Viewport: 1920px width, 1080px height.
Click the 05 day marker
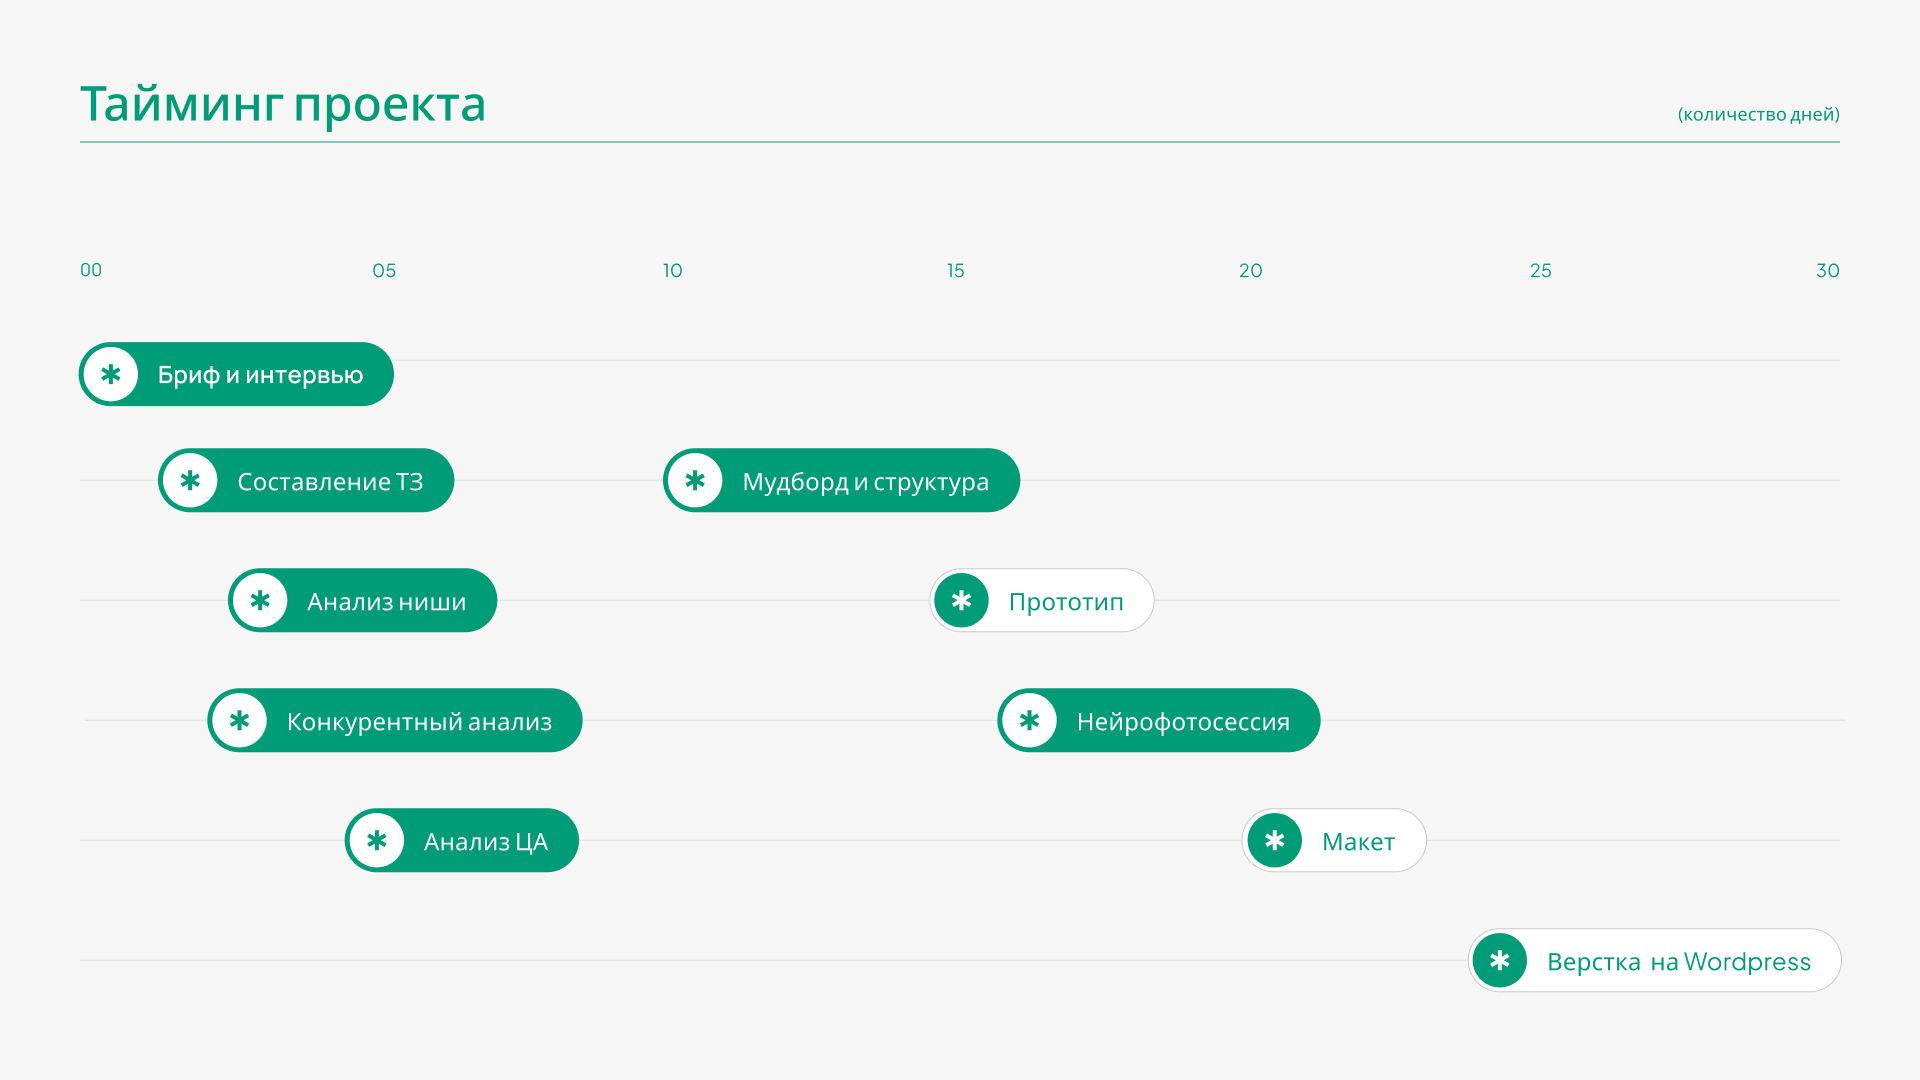tap(384, 271)
